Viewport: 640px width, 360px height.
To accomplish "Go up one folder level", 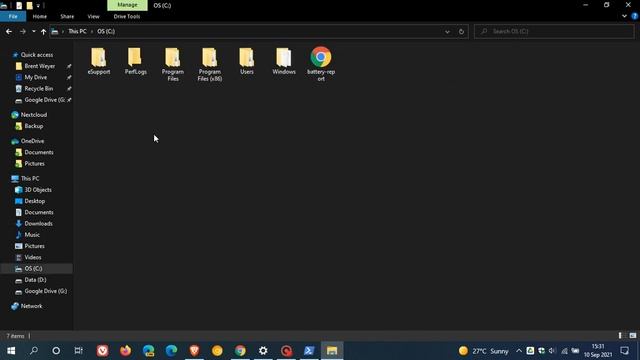I will point(43,31).
